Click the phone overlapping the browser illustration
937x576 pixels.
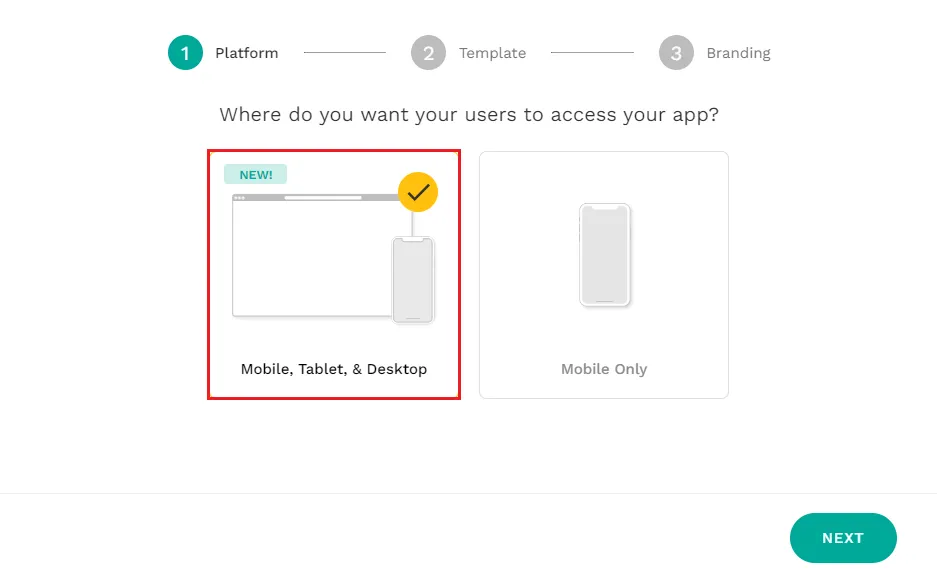pos(413,280)
